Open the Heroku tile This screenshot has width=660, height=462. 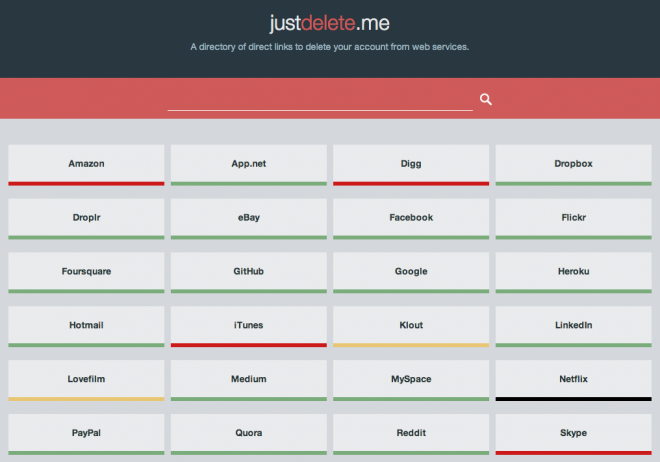[x=573, y=272]
